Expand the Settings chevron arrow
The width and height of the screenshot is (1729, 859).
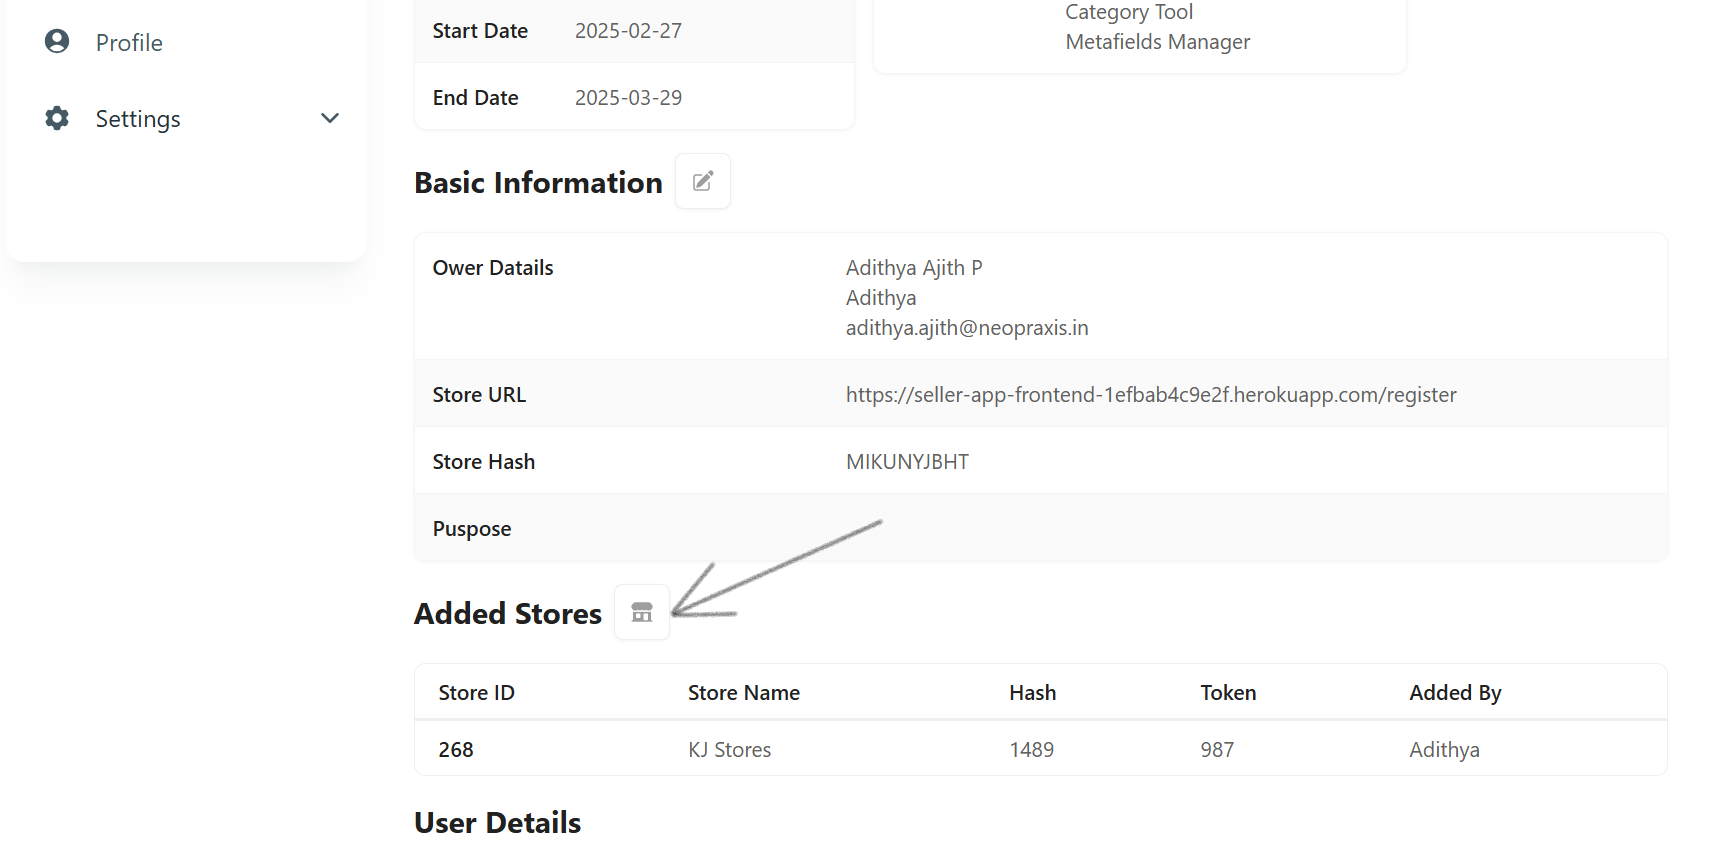pyautogui.click(x=330, y=118)
